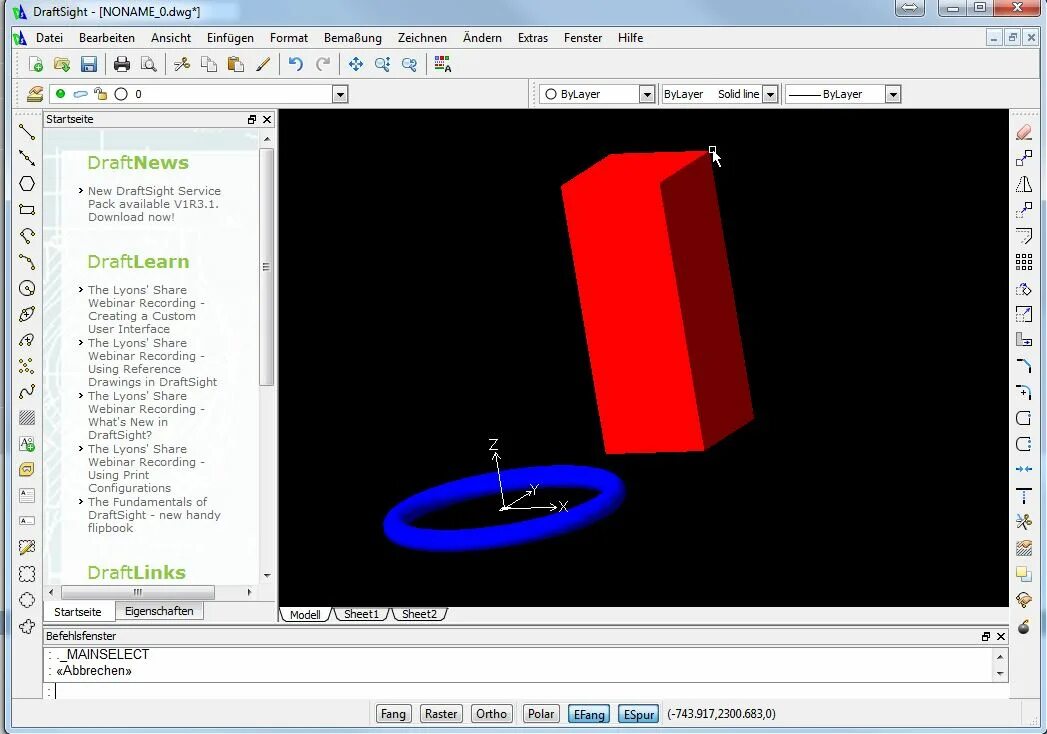Click Startseite panel vertical scrollbar thumb
The width and height of the screenshot is (1047, 734).
266,267
